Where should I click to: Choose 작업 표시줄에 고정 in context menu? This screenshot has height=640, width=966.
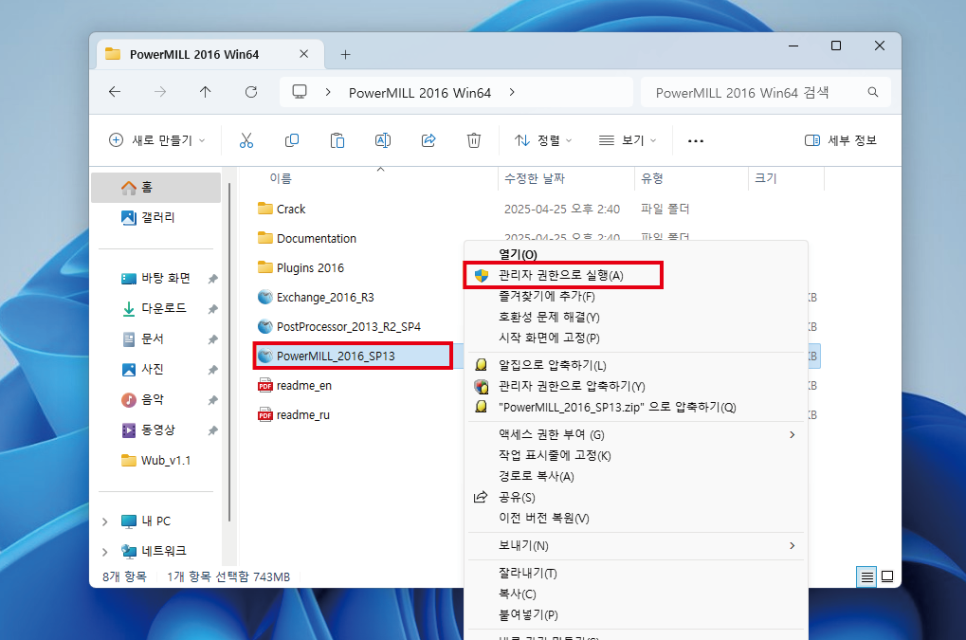click(636, 456)
